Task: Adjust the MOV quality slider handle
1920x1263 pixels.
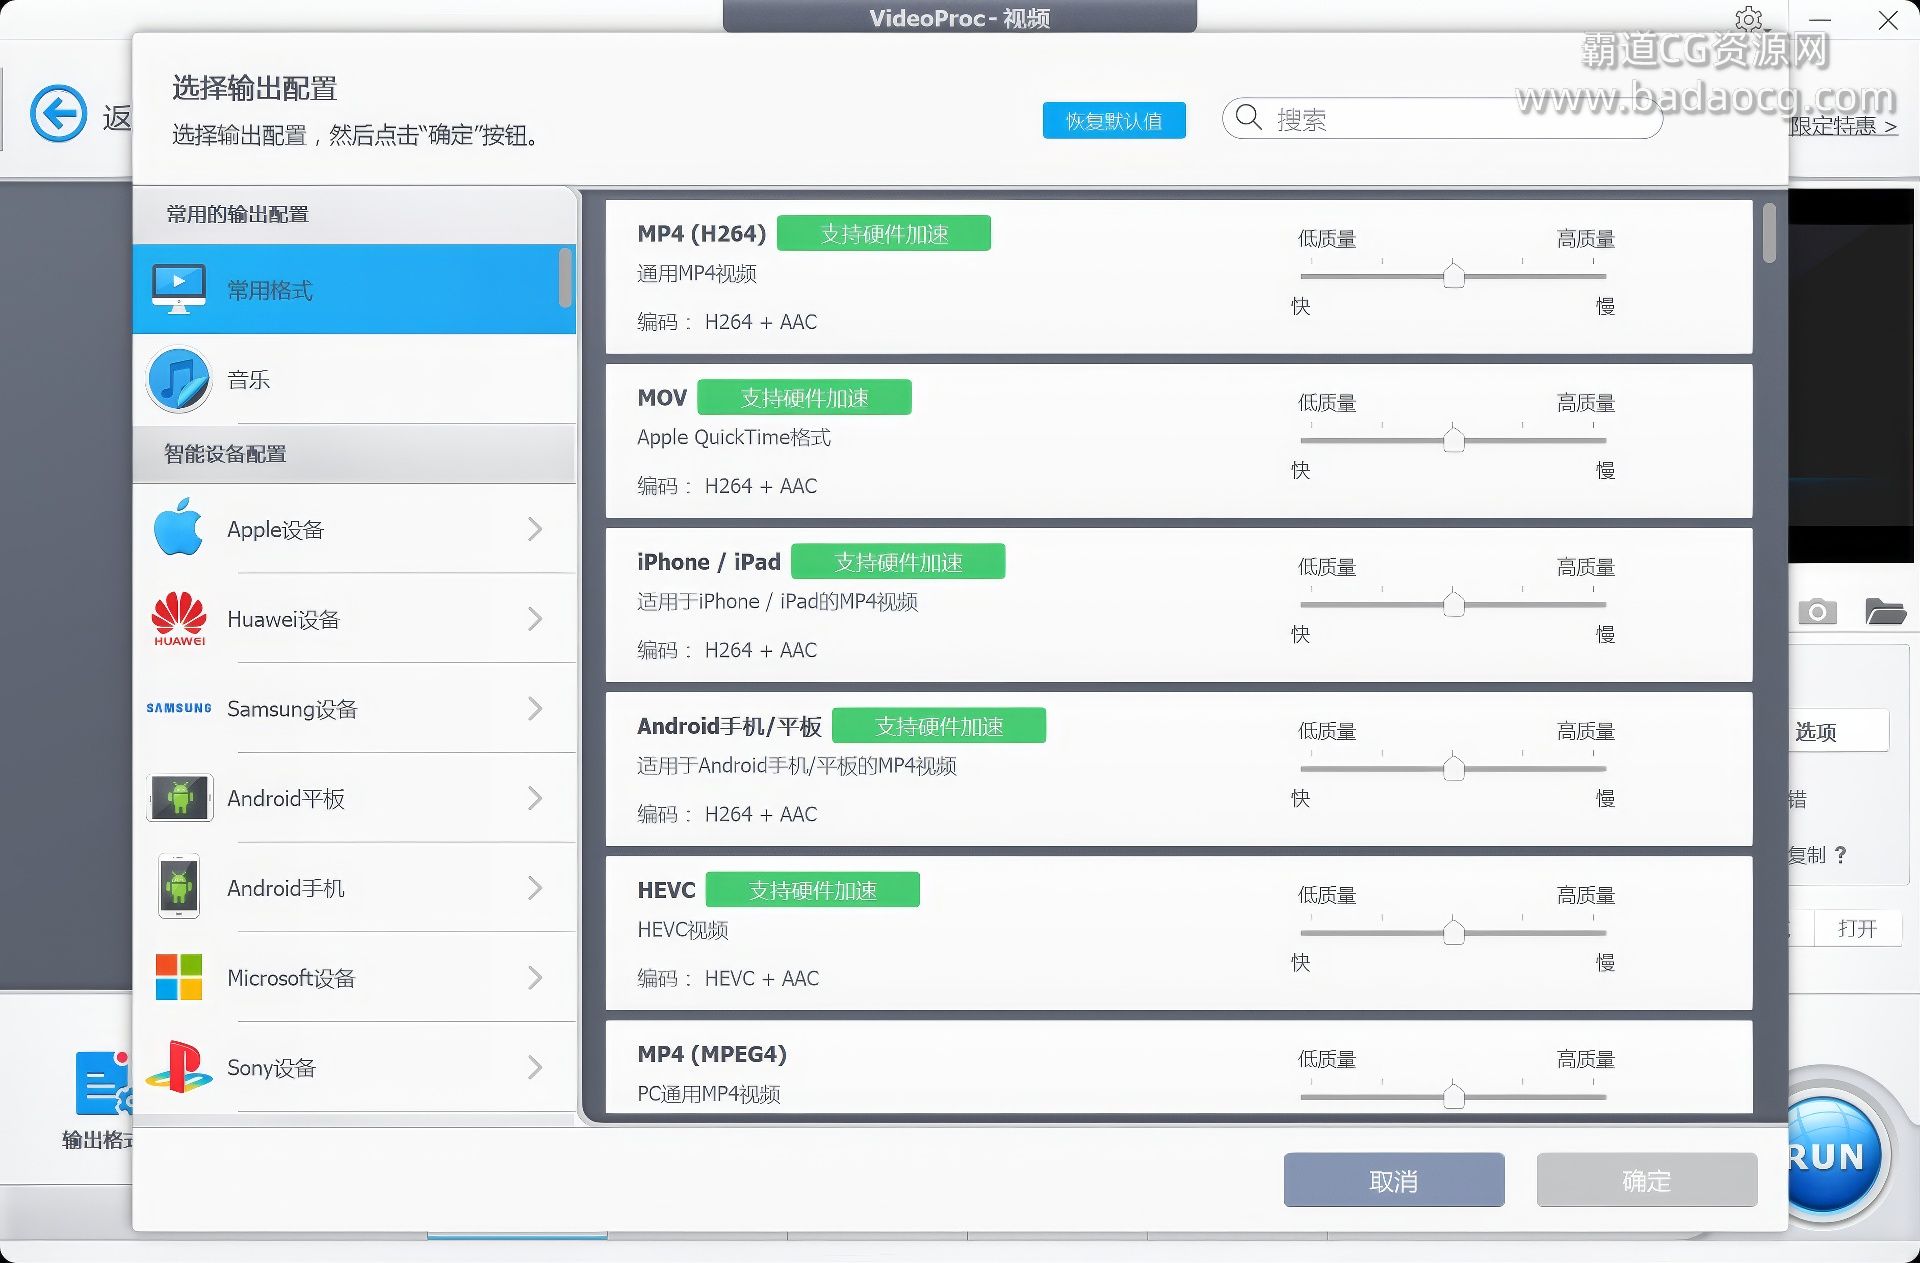Action: click(1454, 439)
